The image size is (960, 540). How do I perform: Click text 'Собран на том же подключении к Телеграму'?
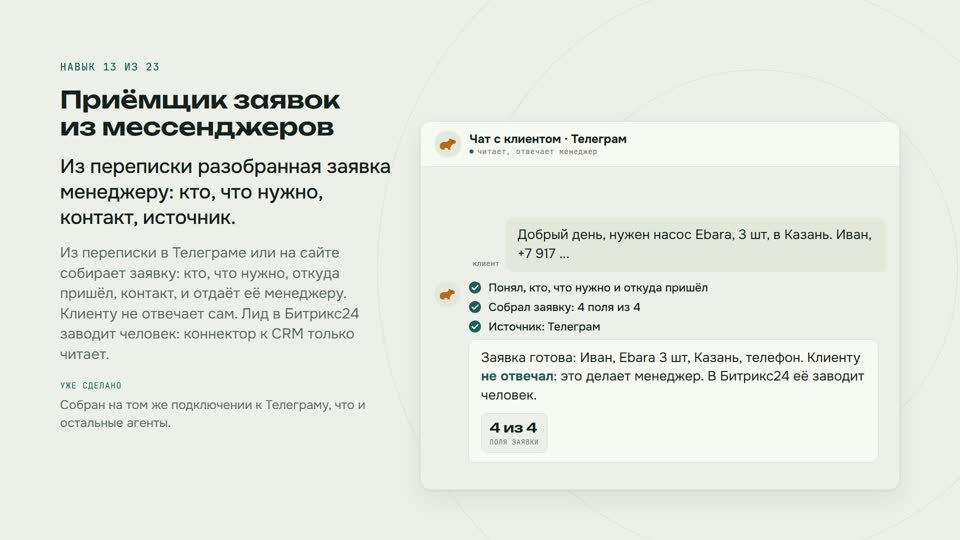pyautogui.click(x=212, y=414)
